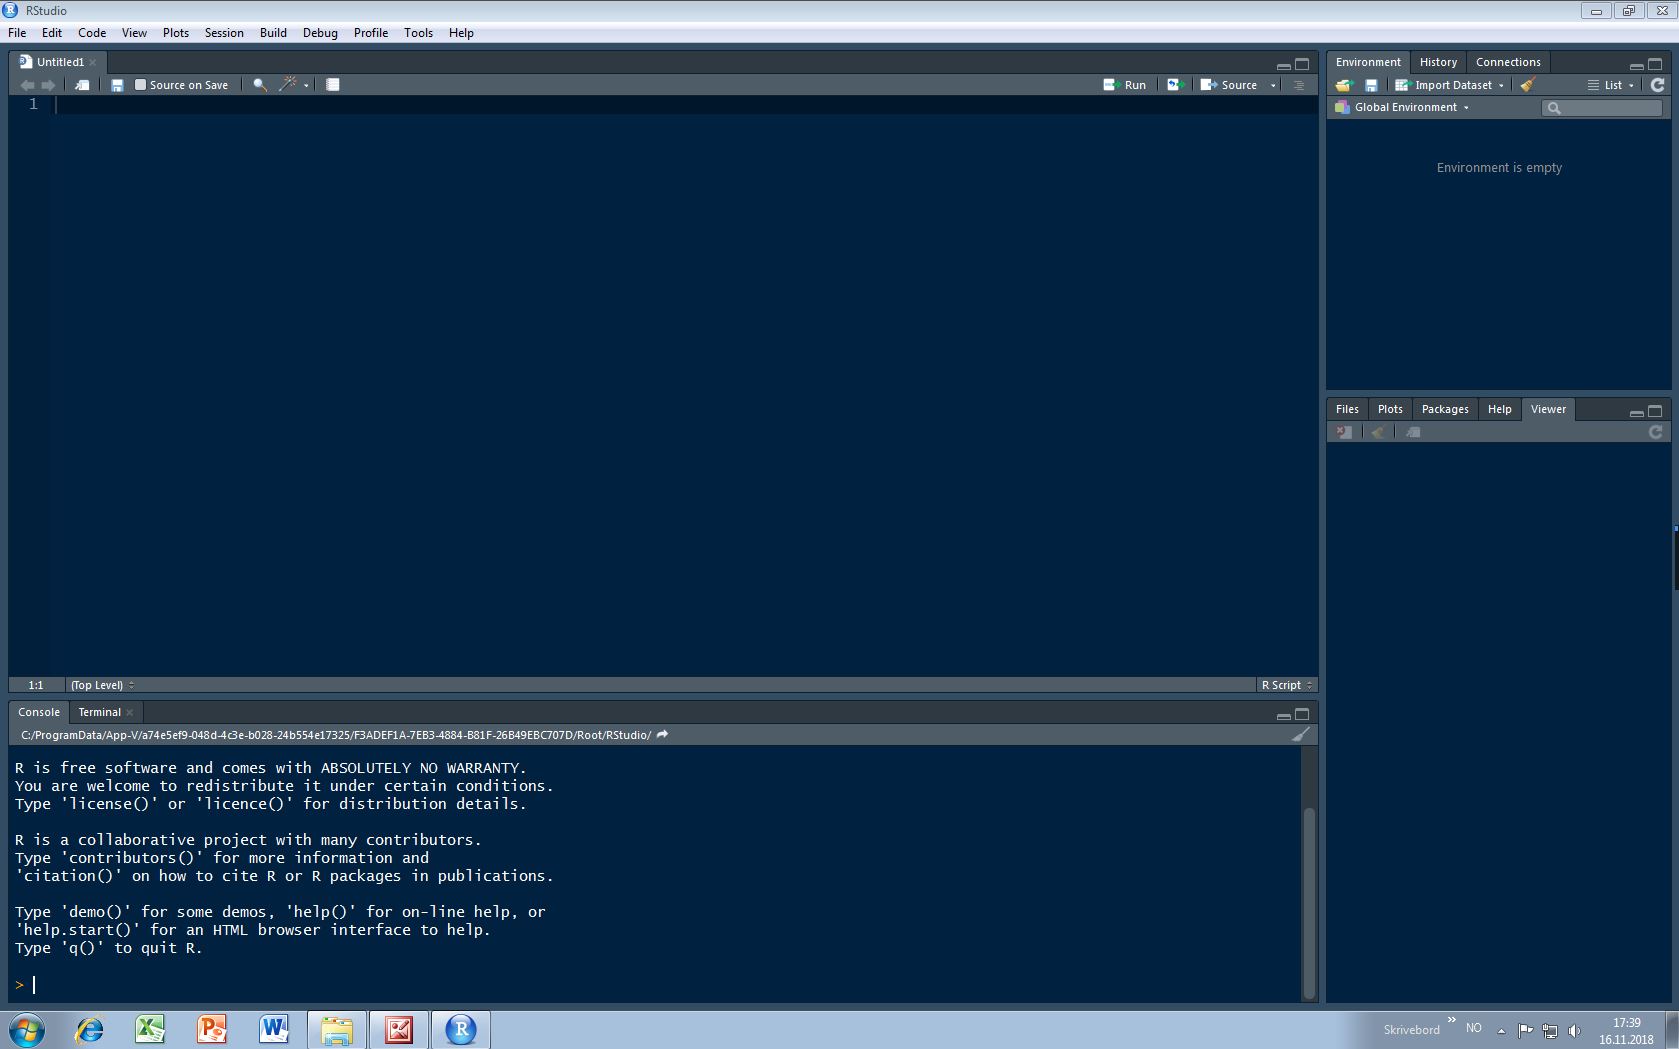Open Top Level scope selector
Image resolution: width=1679 pixels, height=1049 pixels.
102,685
